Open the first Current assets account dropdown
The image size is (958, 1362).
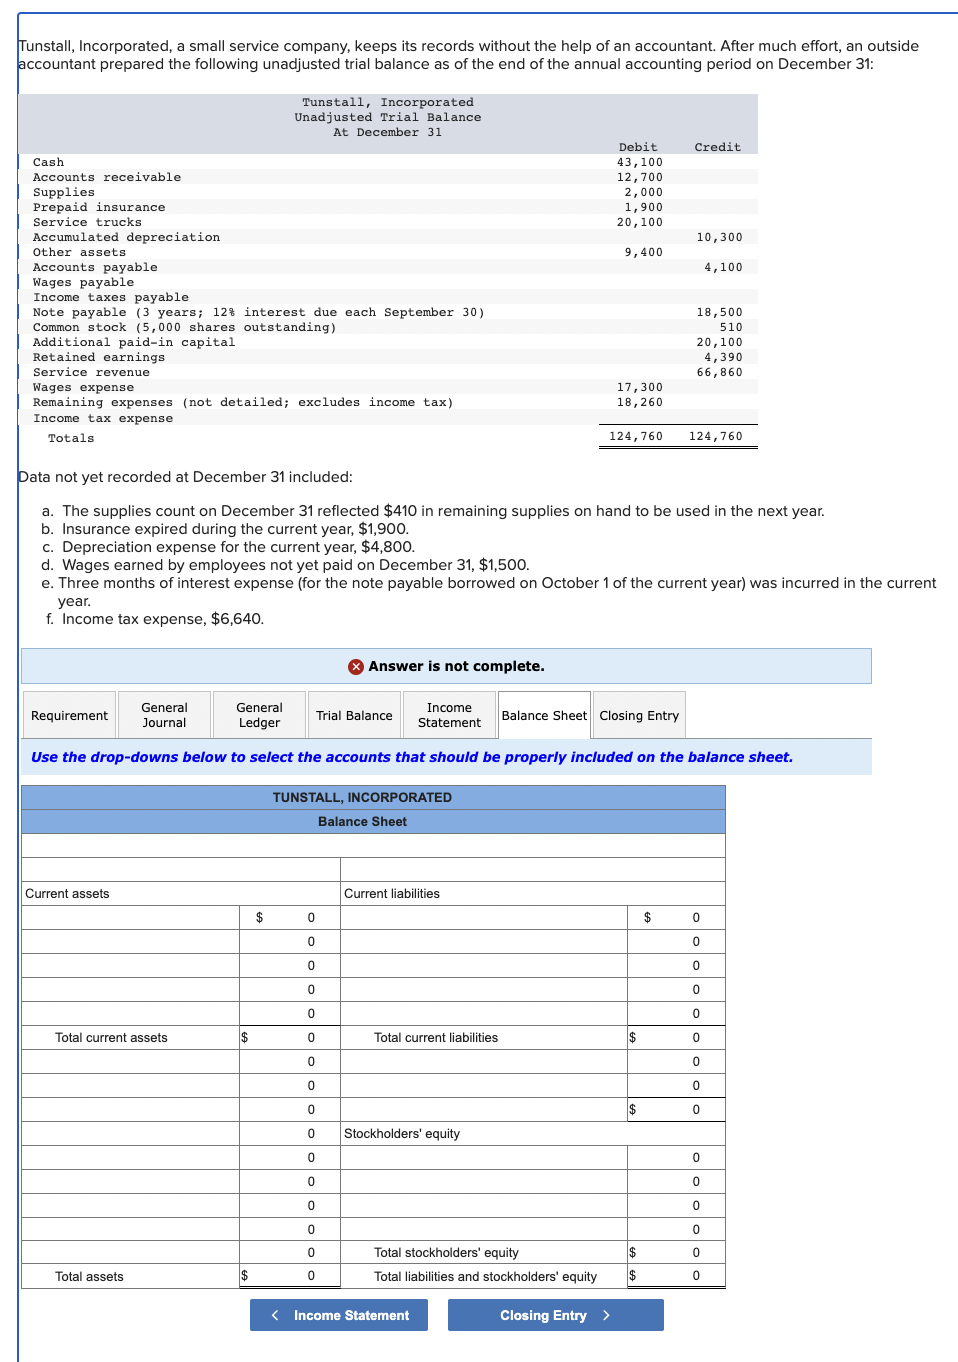(129, 917)
